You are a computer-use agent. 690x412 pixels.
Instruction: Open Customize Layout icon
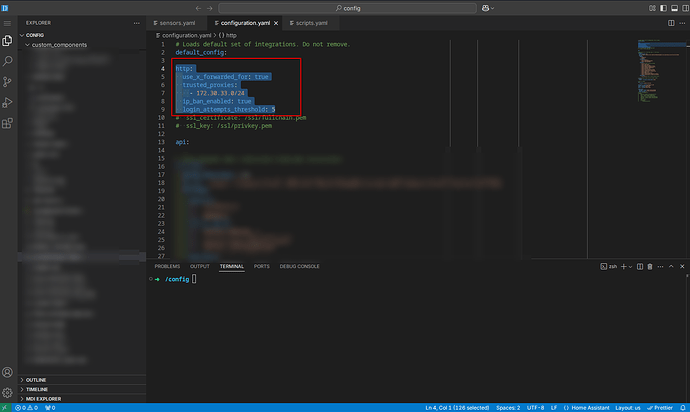(652, 8)
